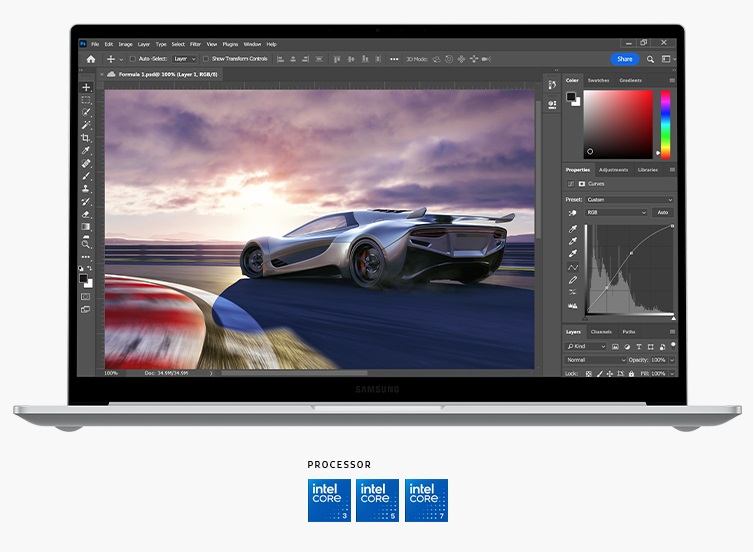Open the Preset Custom dropdown
The height and width of the screenshot is (552, 753).
(x=630, y=199)
